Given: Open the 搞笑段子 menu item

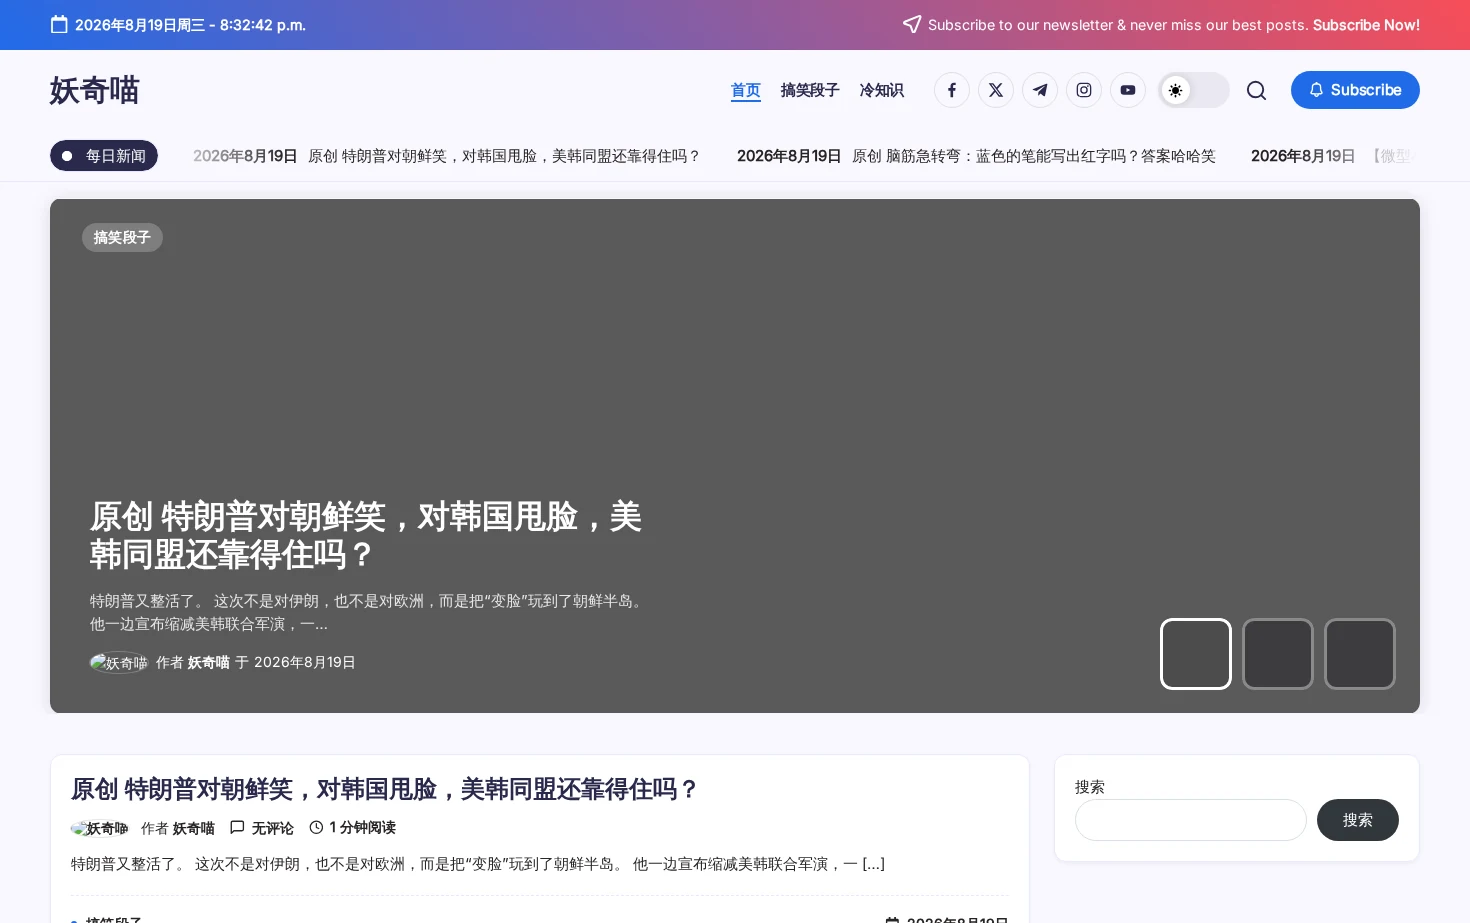Looking at the screenshot, I should coord(810,90).
